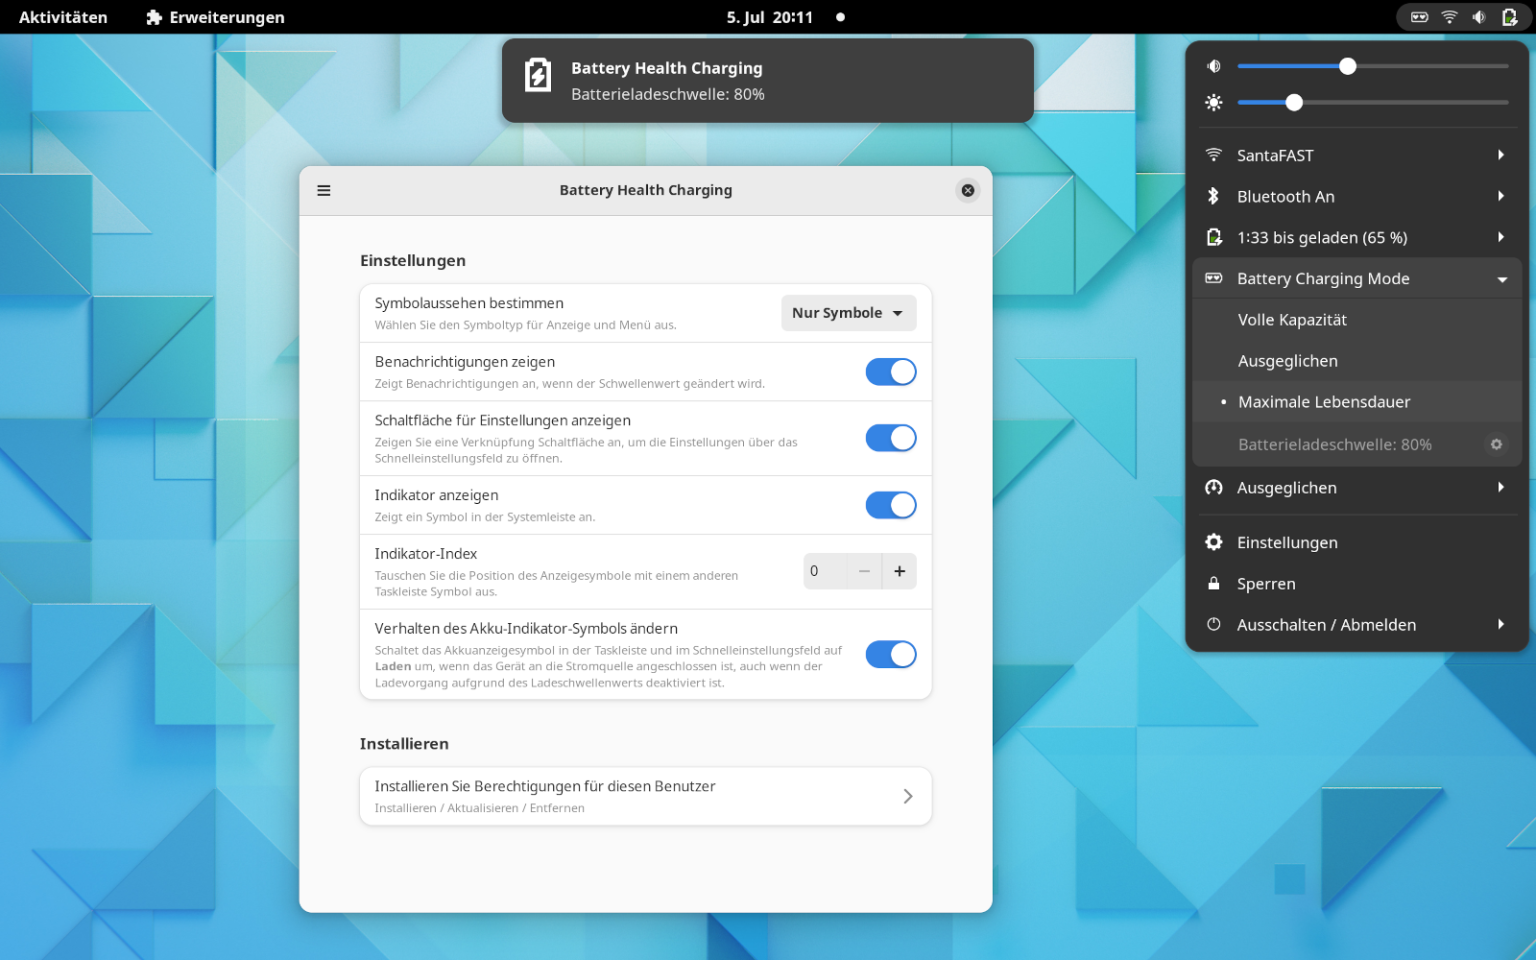Click the gear icon beside Batterieladeschwelle 80%

tap(1496, 444)
